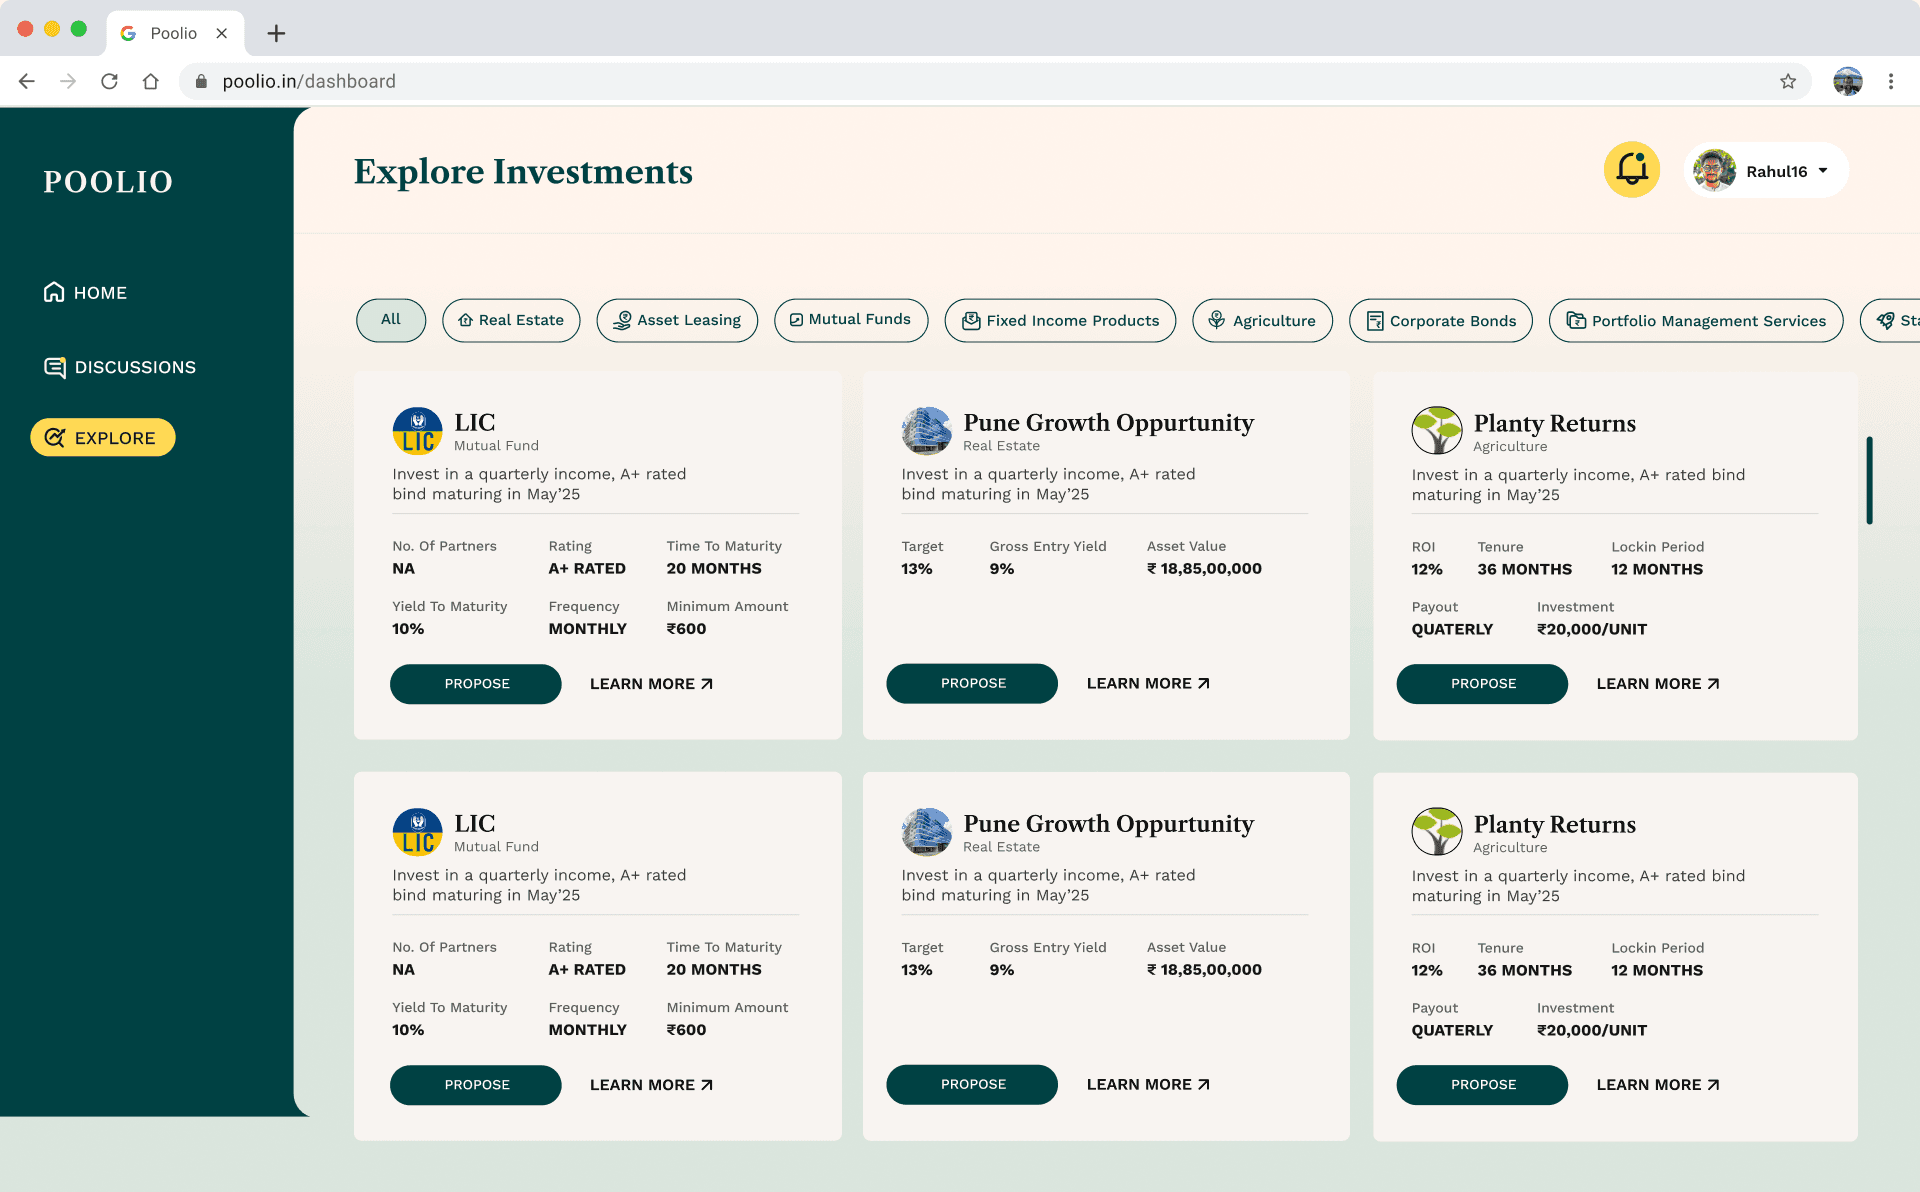Viewport: 1920px width, 1192px height.
Task: Open the Rahul16 profile dropdown
Action: (x=1766, y=171)
